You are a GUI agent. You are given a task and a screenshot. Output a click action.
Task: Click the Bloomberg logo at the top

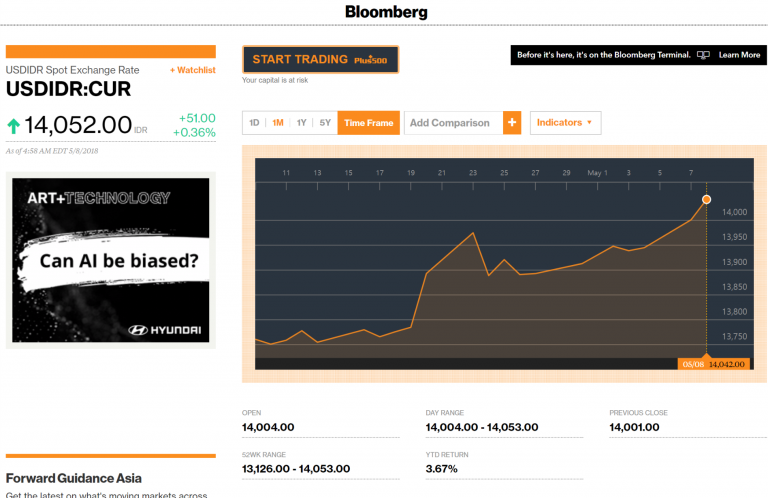point(386,13)
